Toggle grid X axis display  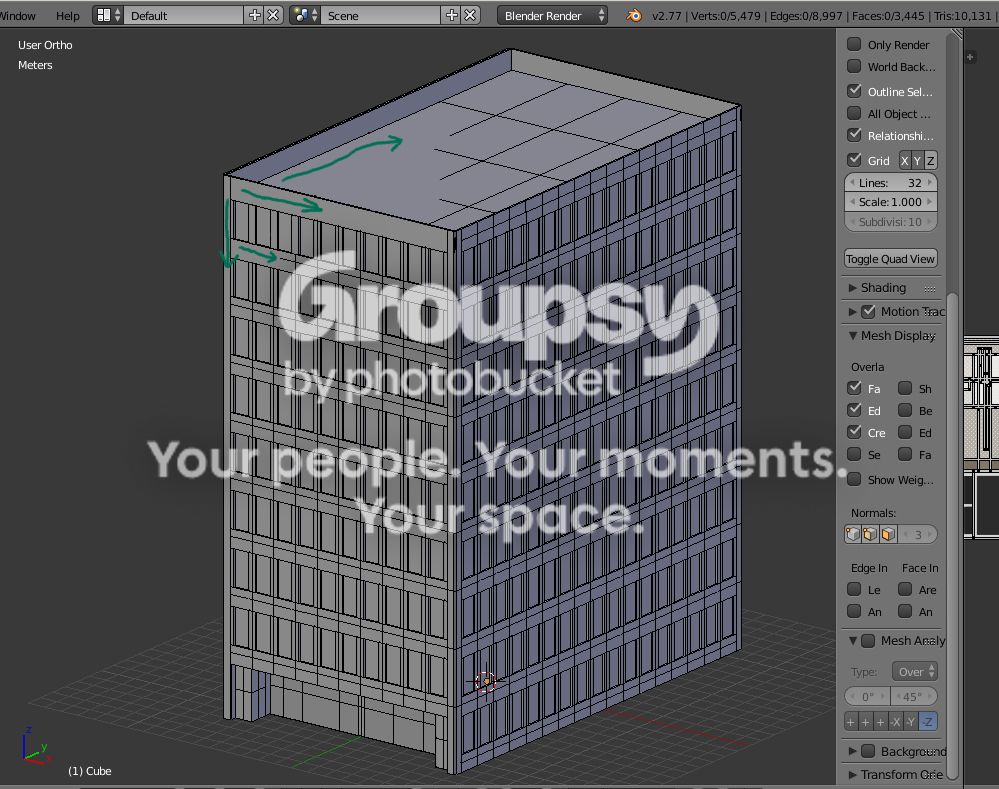904,161
